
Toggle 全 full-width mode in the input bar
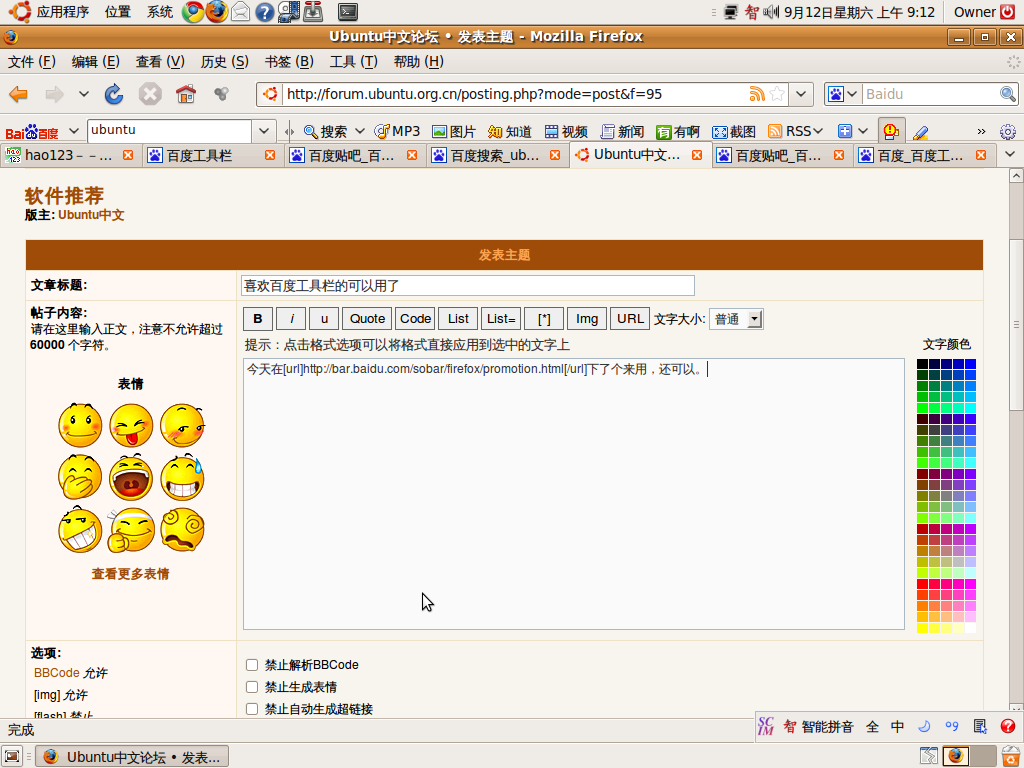872,727
